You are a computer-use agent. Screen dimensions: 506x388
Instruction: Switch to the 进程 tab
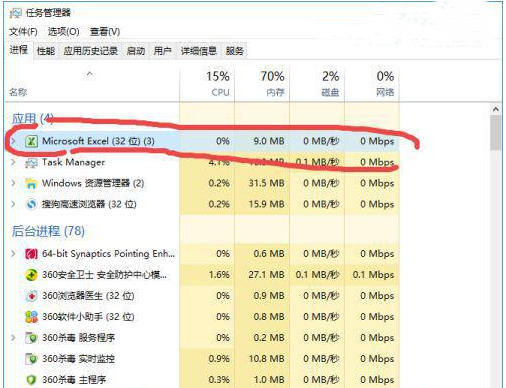tap(19, 50)
